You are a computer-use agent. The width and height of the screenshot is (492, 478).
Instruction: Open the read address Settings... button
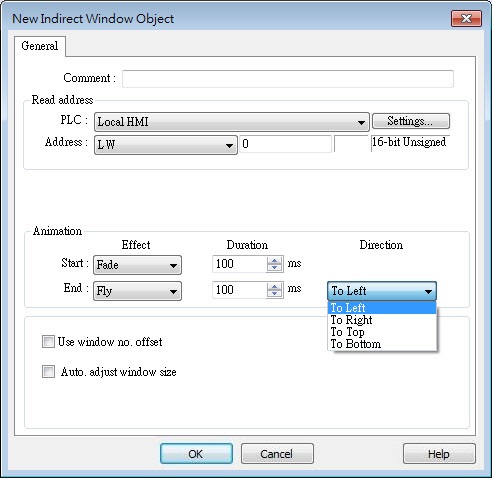[411, 121]
